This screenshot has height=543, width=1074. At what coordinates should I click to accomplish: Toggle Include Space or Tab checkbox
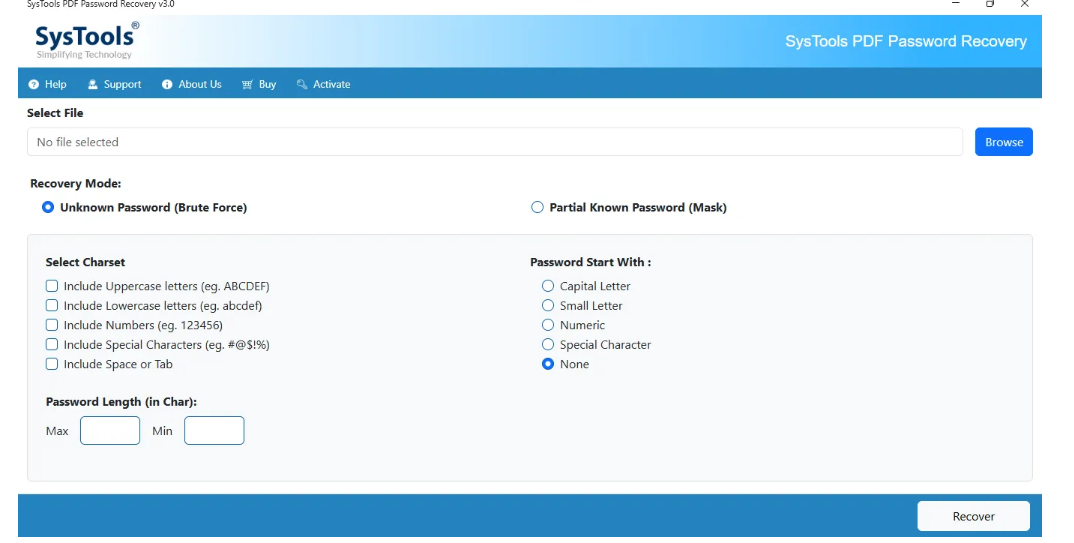coord(52,364)
